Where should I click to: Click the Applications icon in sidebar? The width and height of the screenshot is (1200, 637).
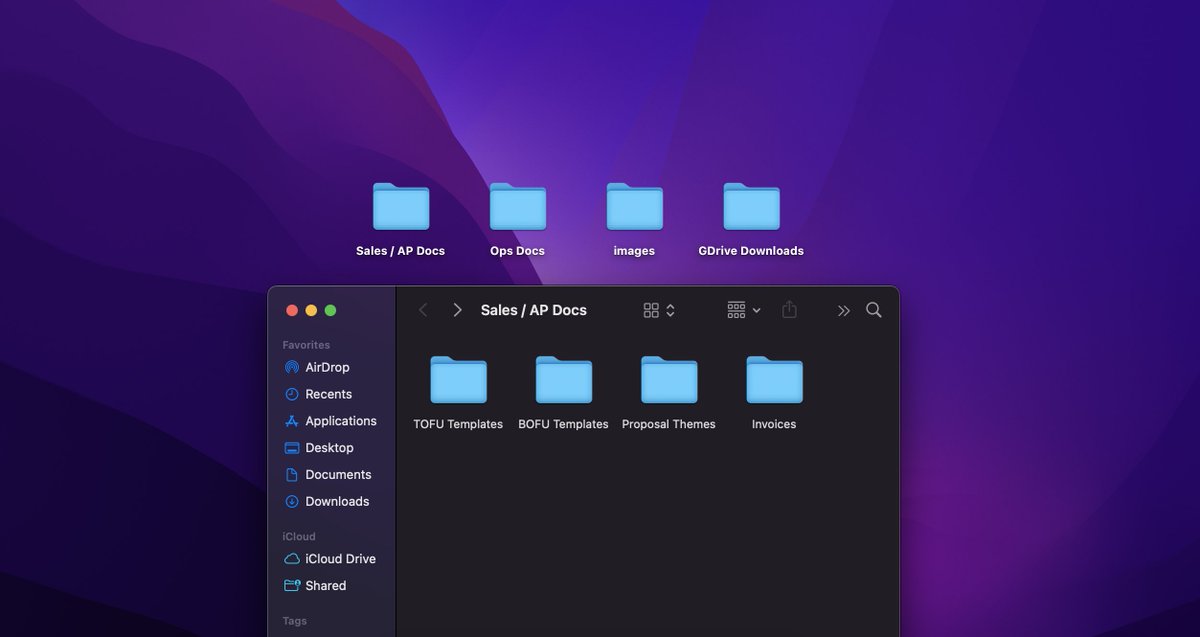point(292,421)
